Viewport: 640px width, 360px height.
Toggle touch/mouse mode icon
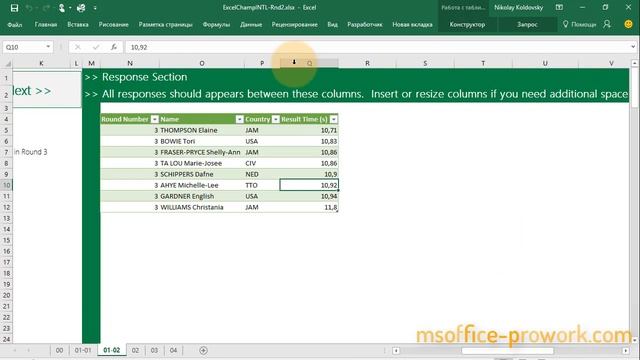coord(62,8)
